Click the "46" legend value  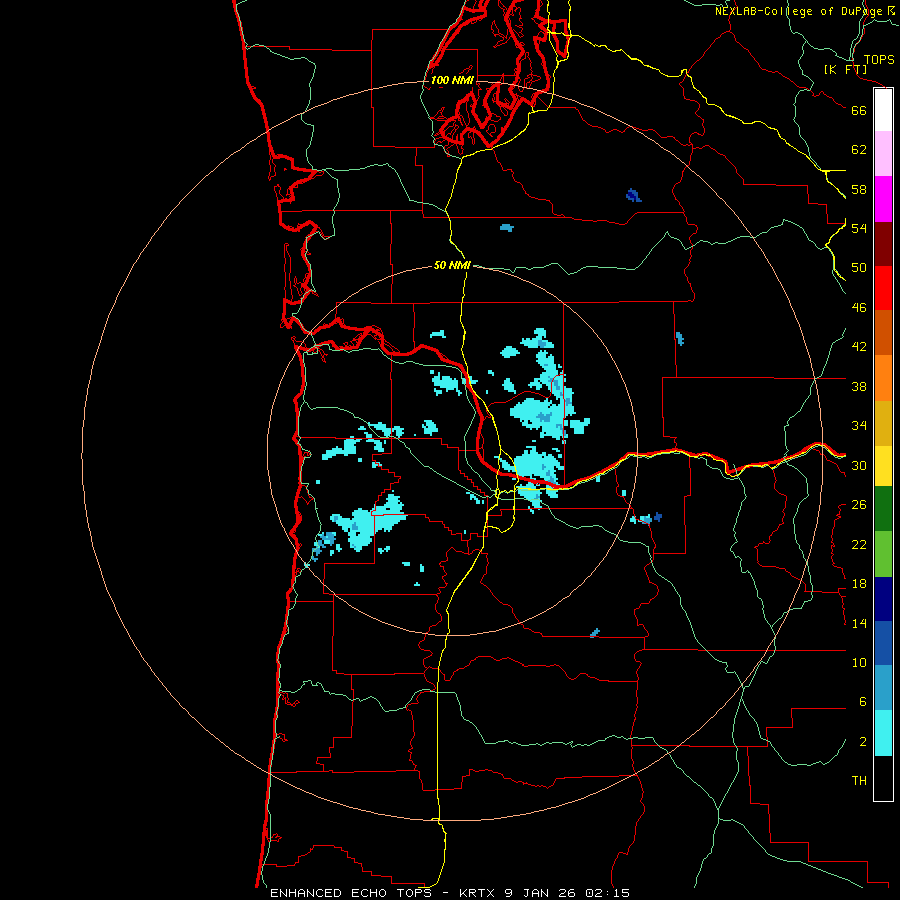859,308
